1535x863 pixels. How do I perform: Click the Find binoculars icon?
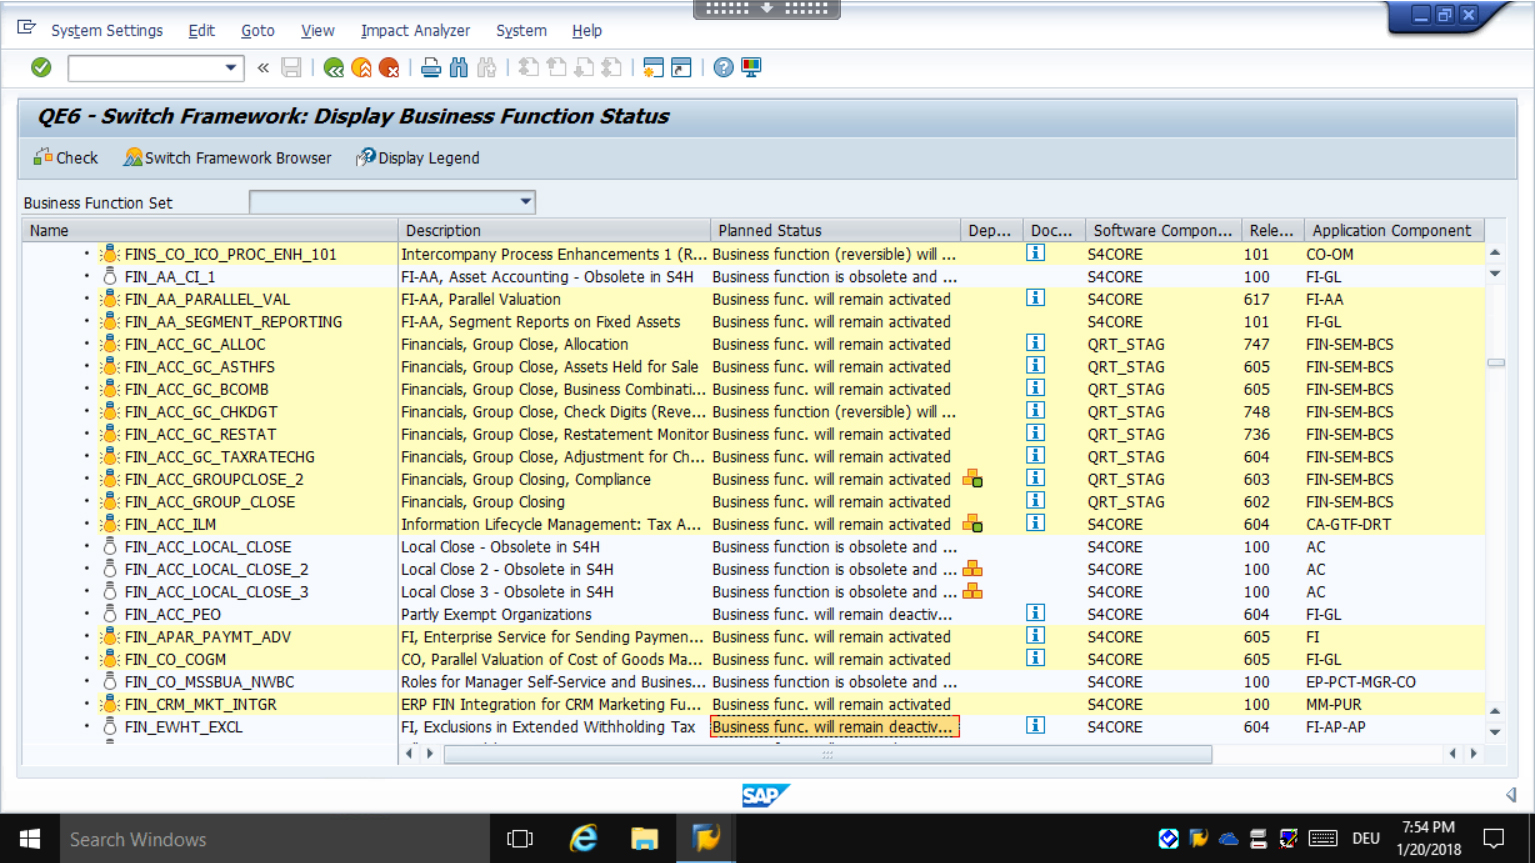[459, 67]
